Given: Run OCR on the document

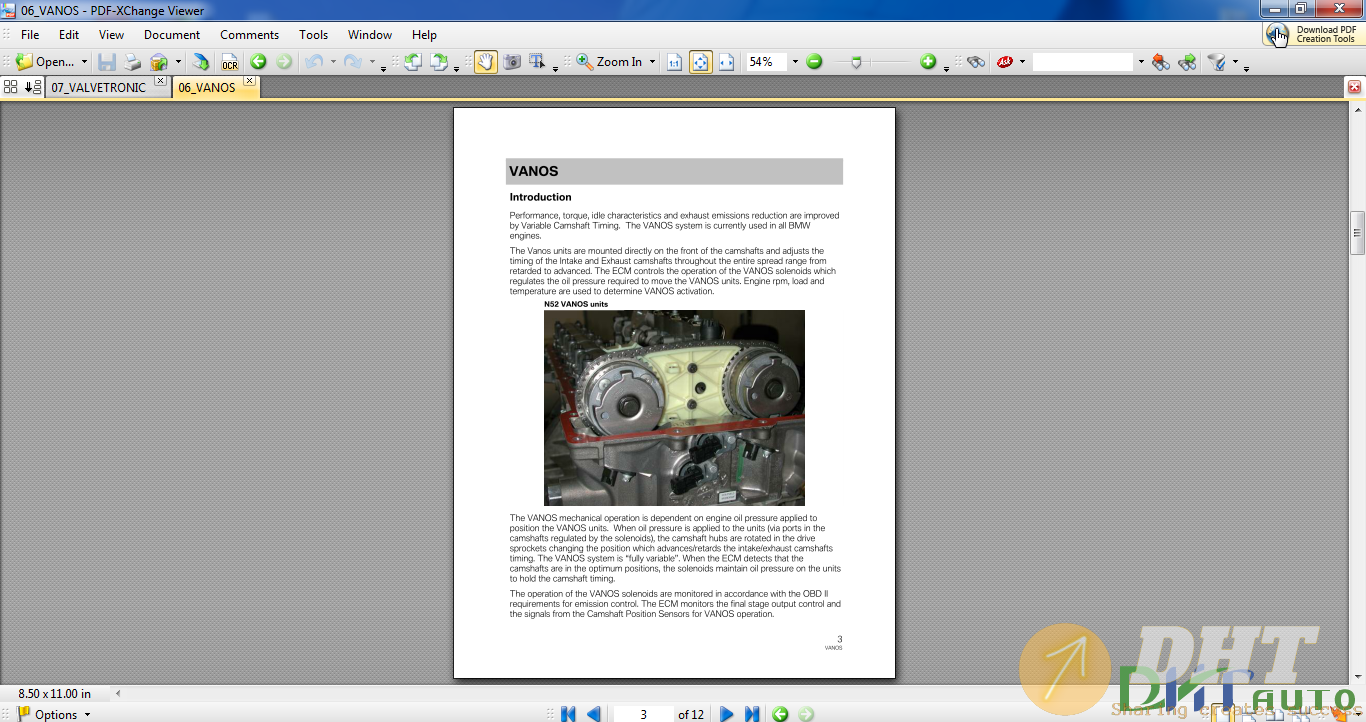Looking at the screenshot, I should 230,62.
